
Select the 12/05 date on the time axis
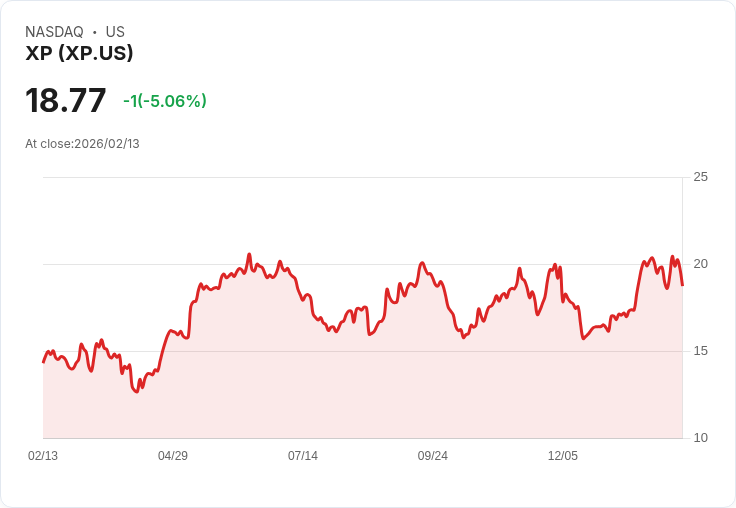coord(563,456)
